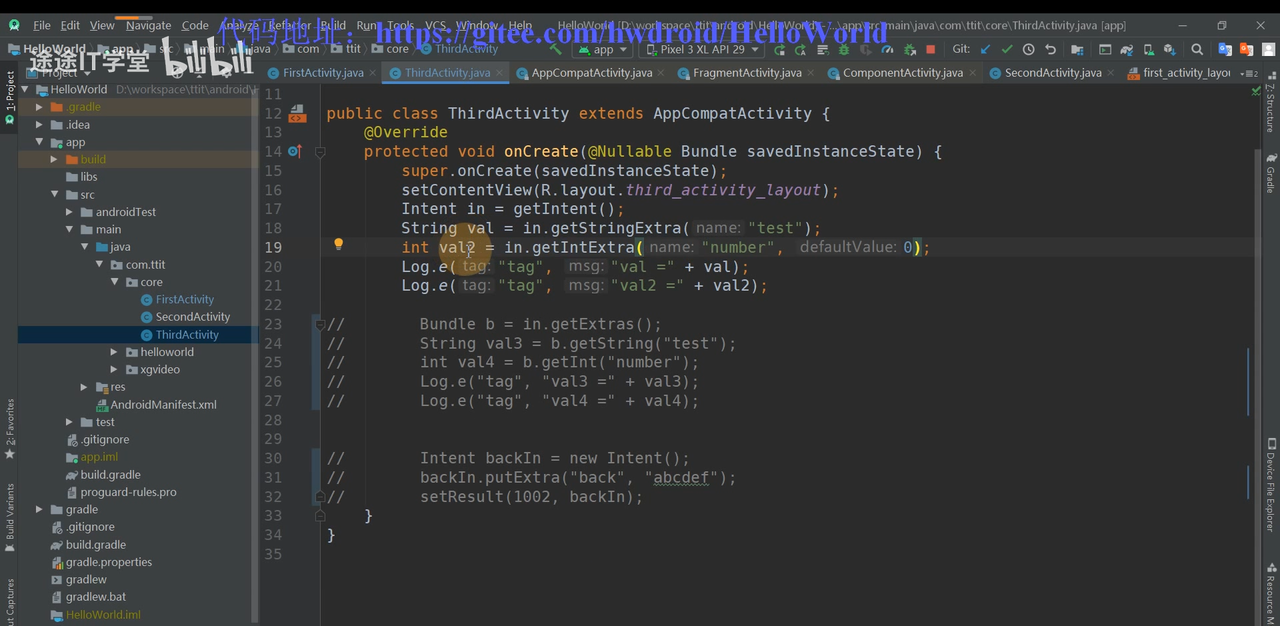The width and height of the screenshot is (1280, 626).
Task: Toggle the 2: Favorites tool window
Action: tap(10, 430)
